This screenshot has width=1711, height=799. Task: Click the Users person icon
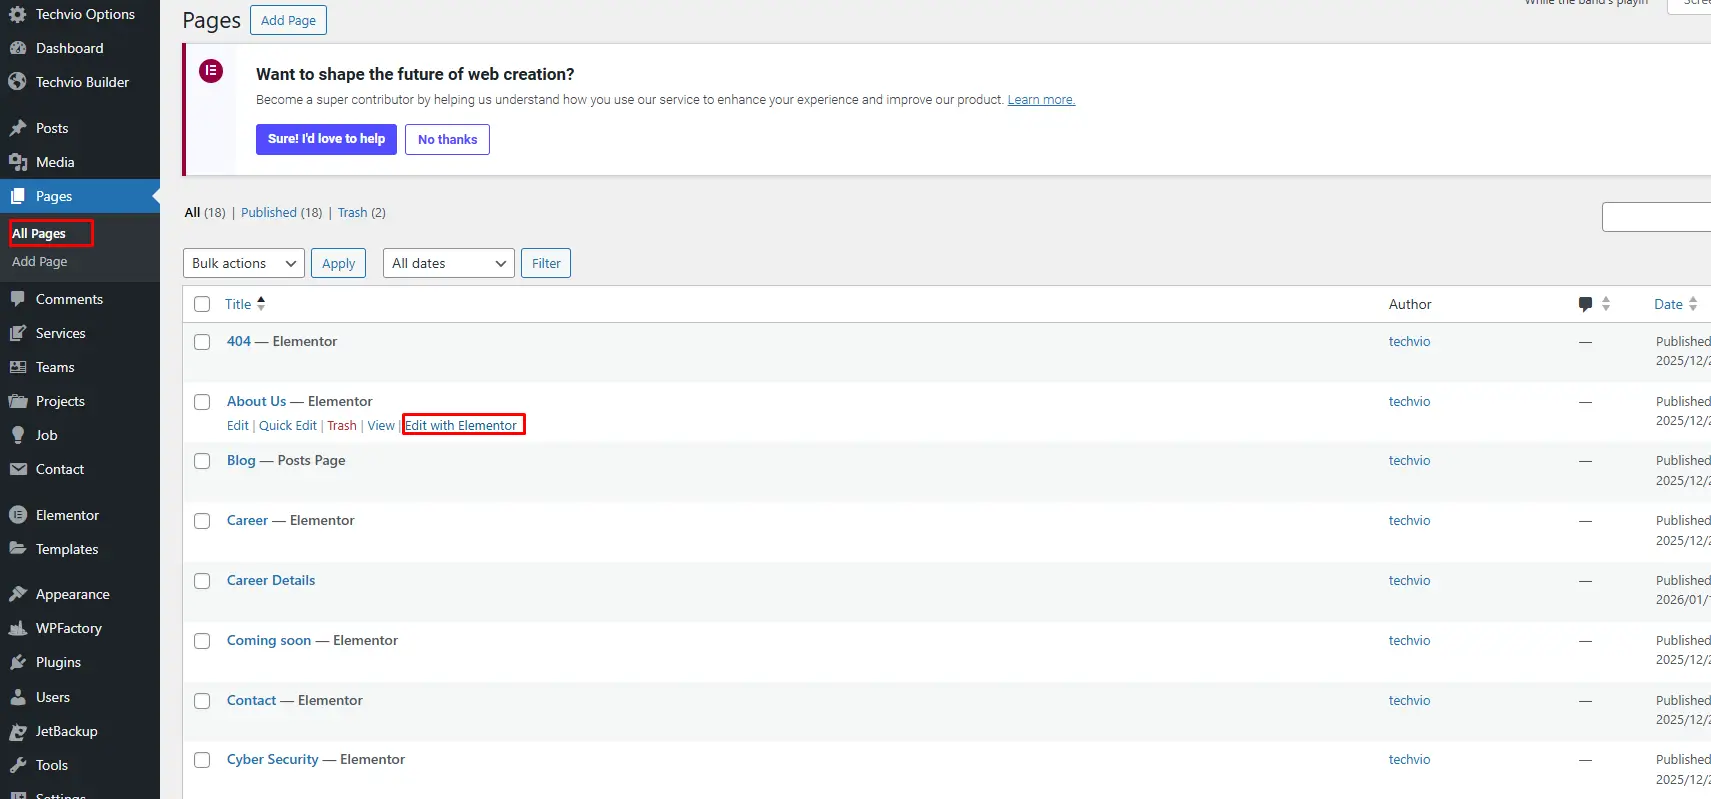click(17, 697)
